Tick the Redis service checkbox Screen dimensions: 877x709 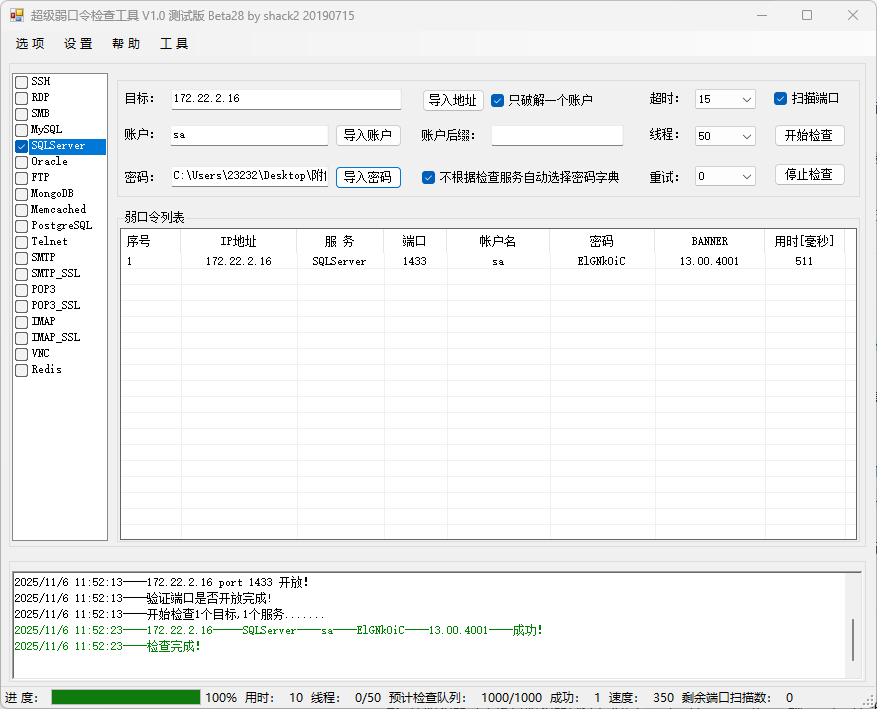click(22, 370)
